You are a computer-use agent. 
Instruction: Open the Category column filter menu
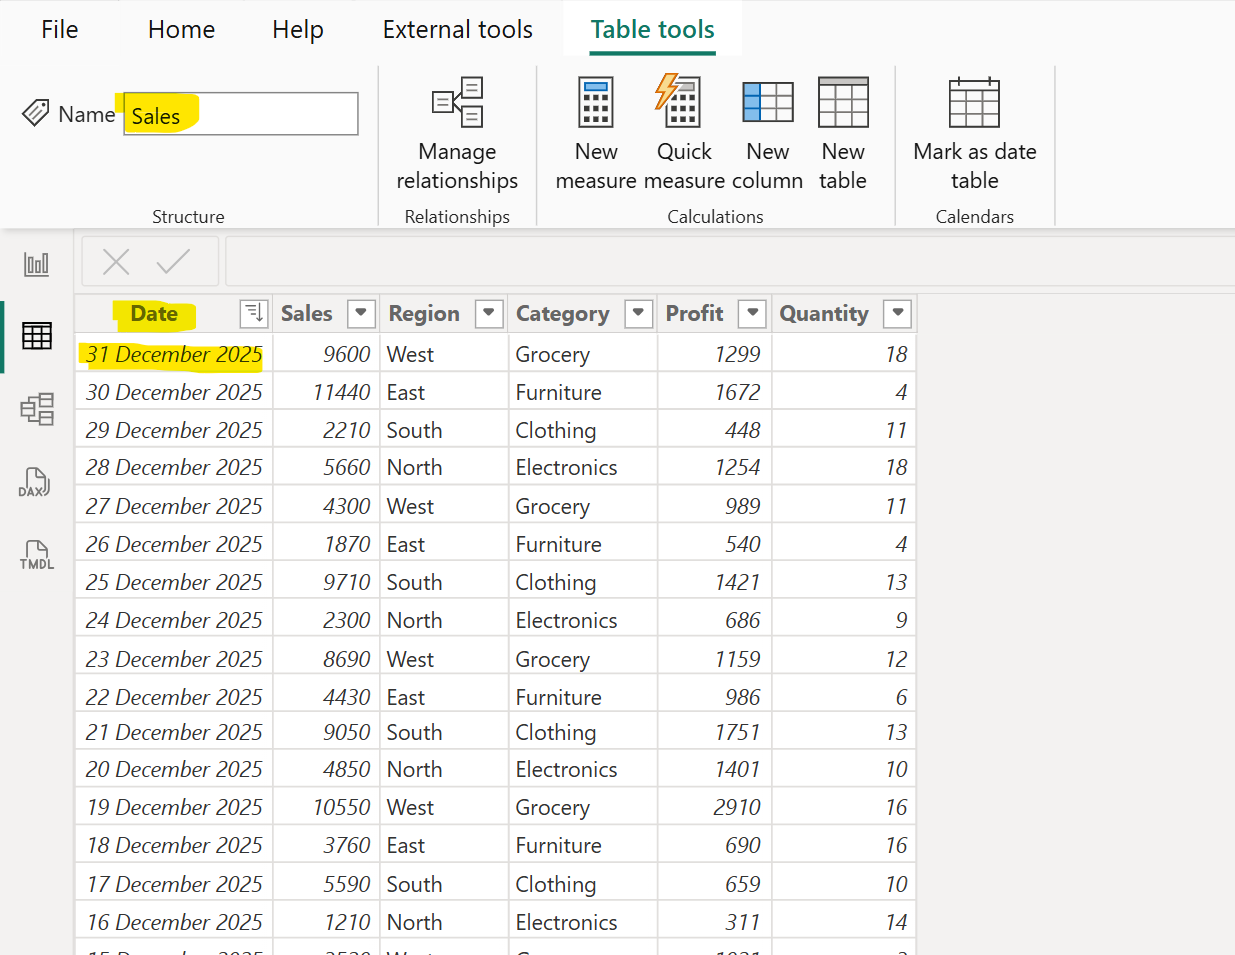[638, 313]
